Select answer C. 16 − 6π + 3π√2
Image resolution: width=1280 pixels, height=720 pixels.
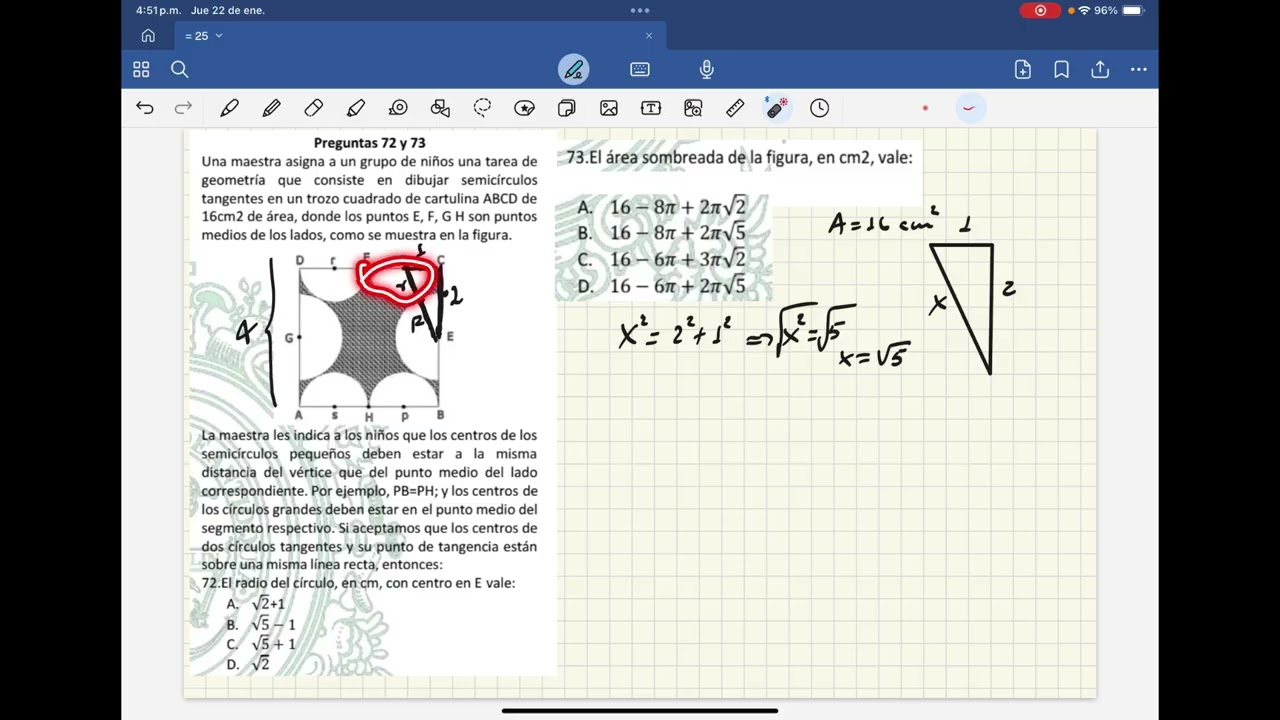662,259
